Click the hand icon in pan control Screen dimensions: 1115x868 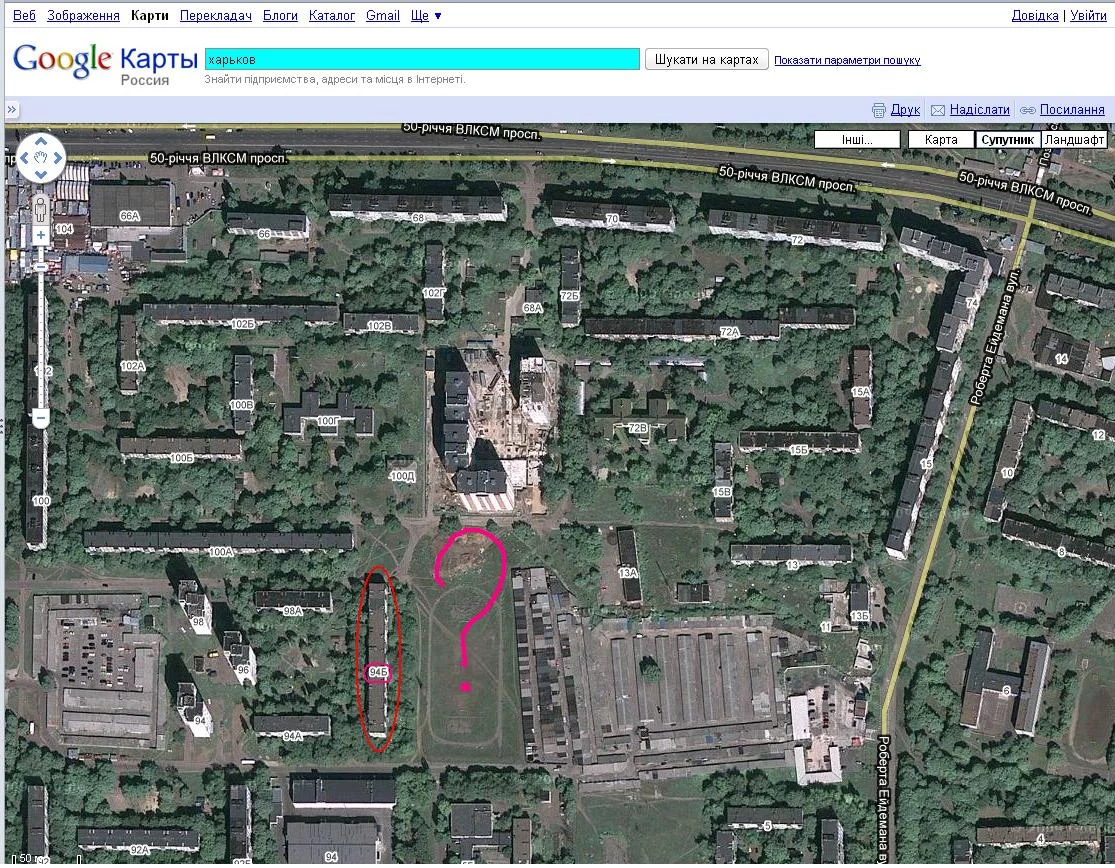tap(41, 157)
